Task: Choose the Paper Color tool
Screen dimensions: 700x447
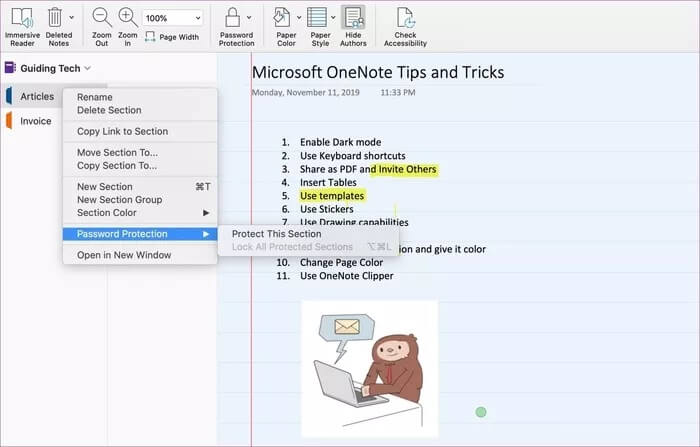Action: coord(286,18)
